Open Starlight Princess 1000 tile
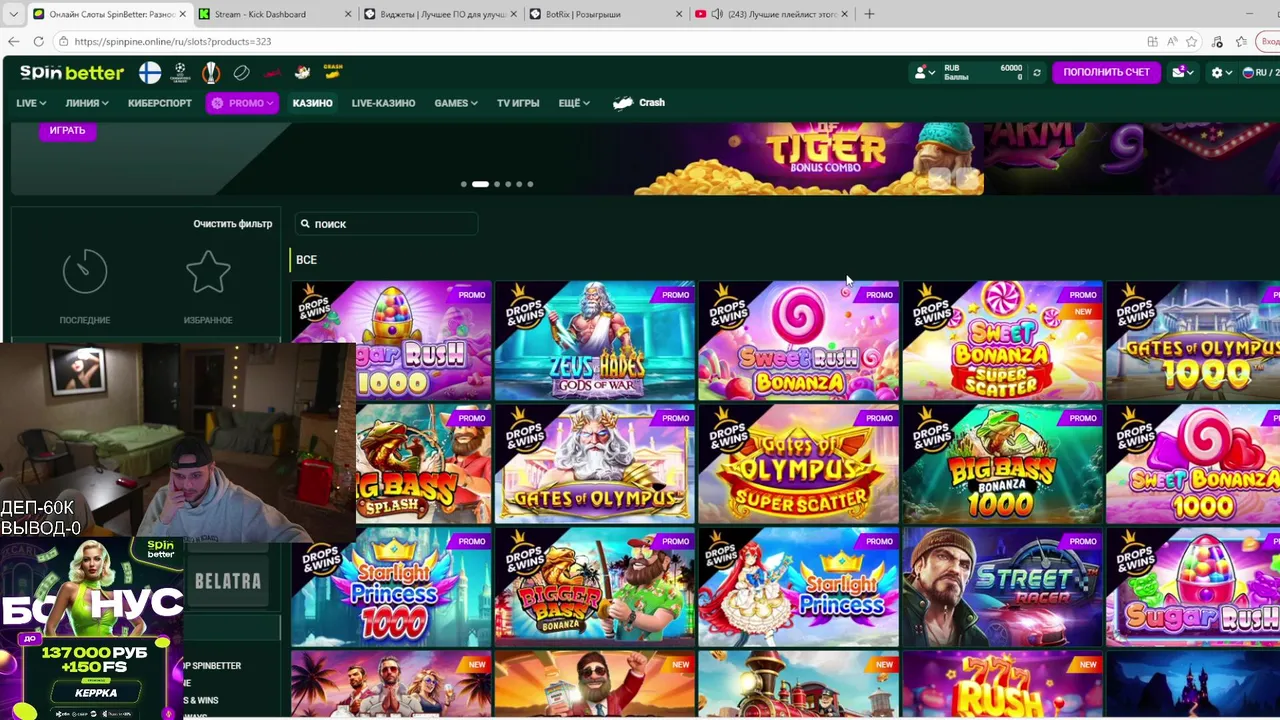 coord(391,588)
